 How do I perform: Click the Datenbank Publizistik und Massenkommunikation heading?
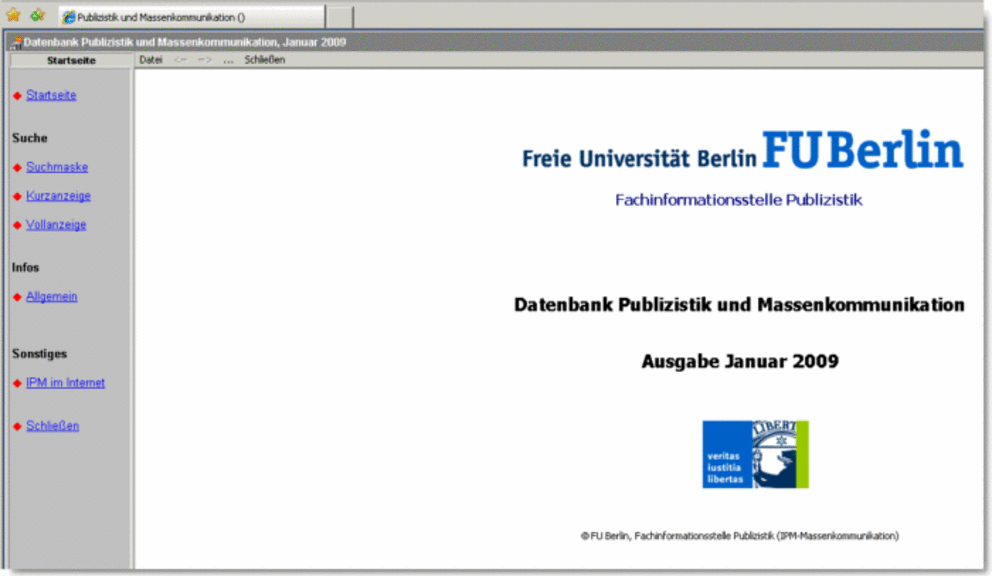coord(739,305)
